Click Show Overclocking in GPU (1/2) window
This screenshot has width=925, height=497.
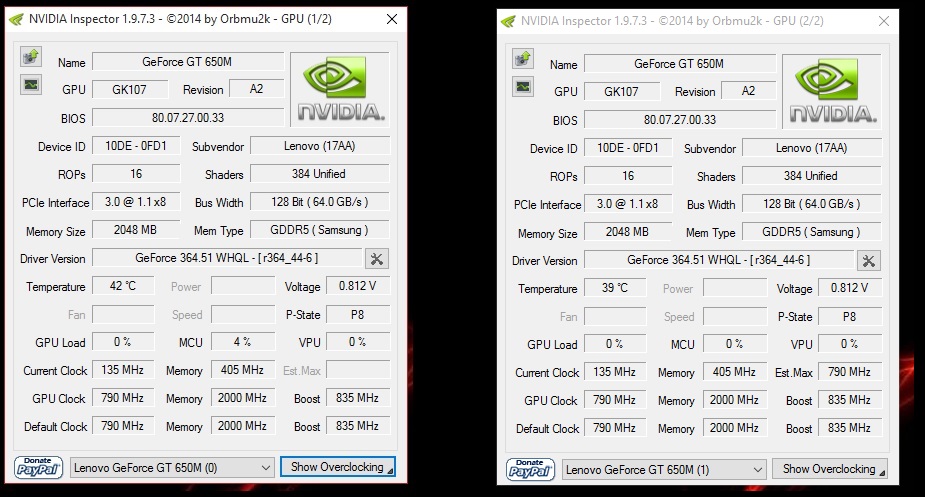pyautogui.click(x=338, y=467)
